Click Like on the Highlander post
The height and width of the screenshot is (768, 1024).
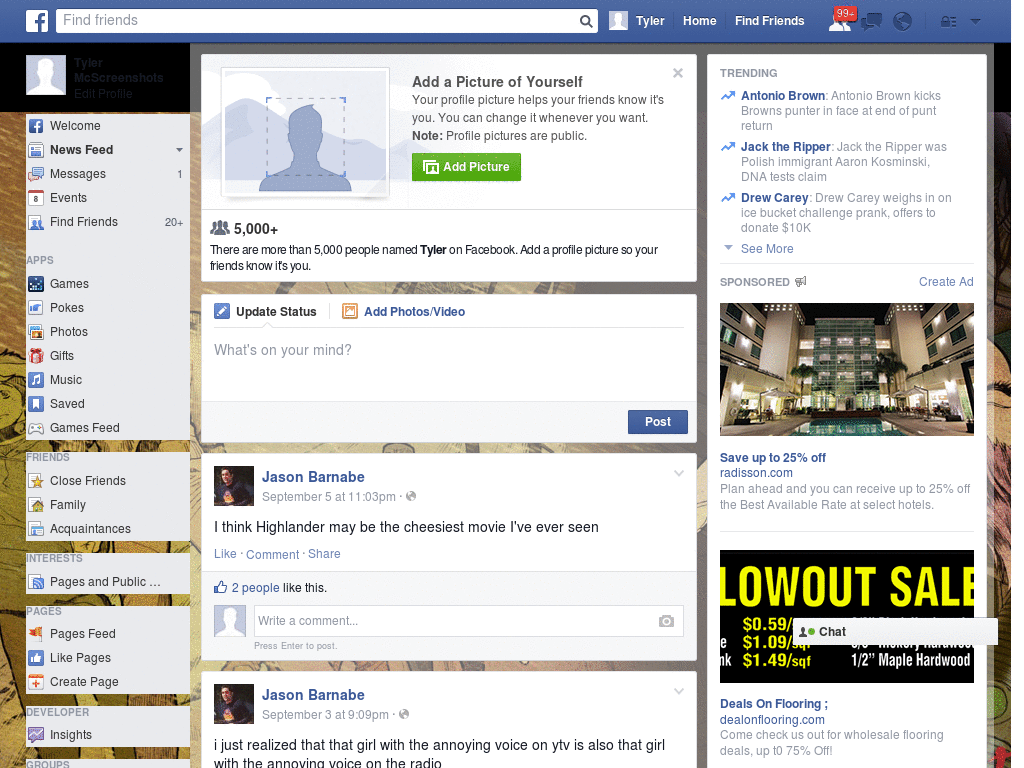pyautogui.click(x=225, y=554)
